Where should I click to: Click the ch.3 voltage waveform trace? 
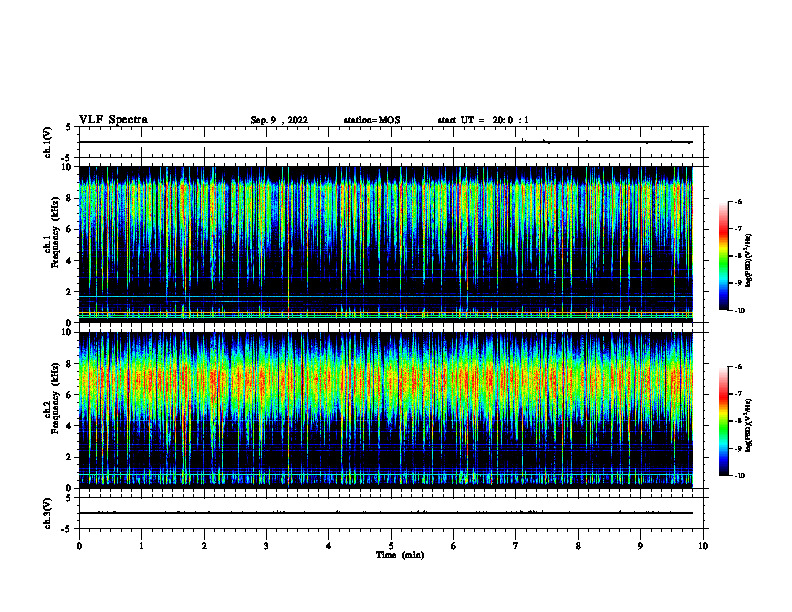[386, 513]
